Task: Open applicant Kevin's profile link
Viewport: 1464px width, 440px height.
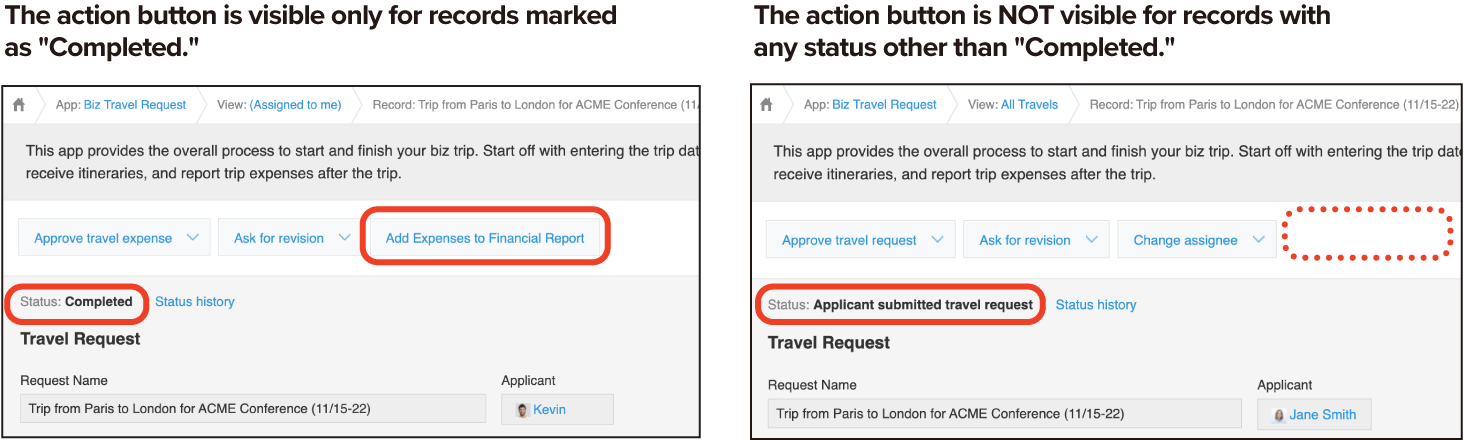Action: tap(549, 409)
